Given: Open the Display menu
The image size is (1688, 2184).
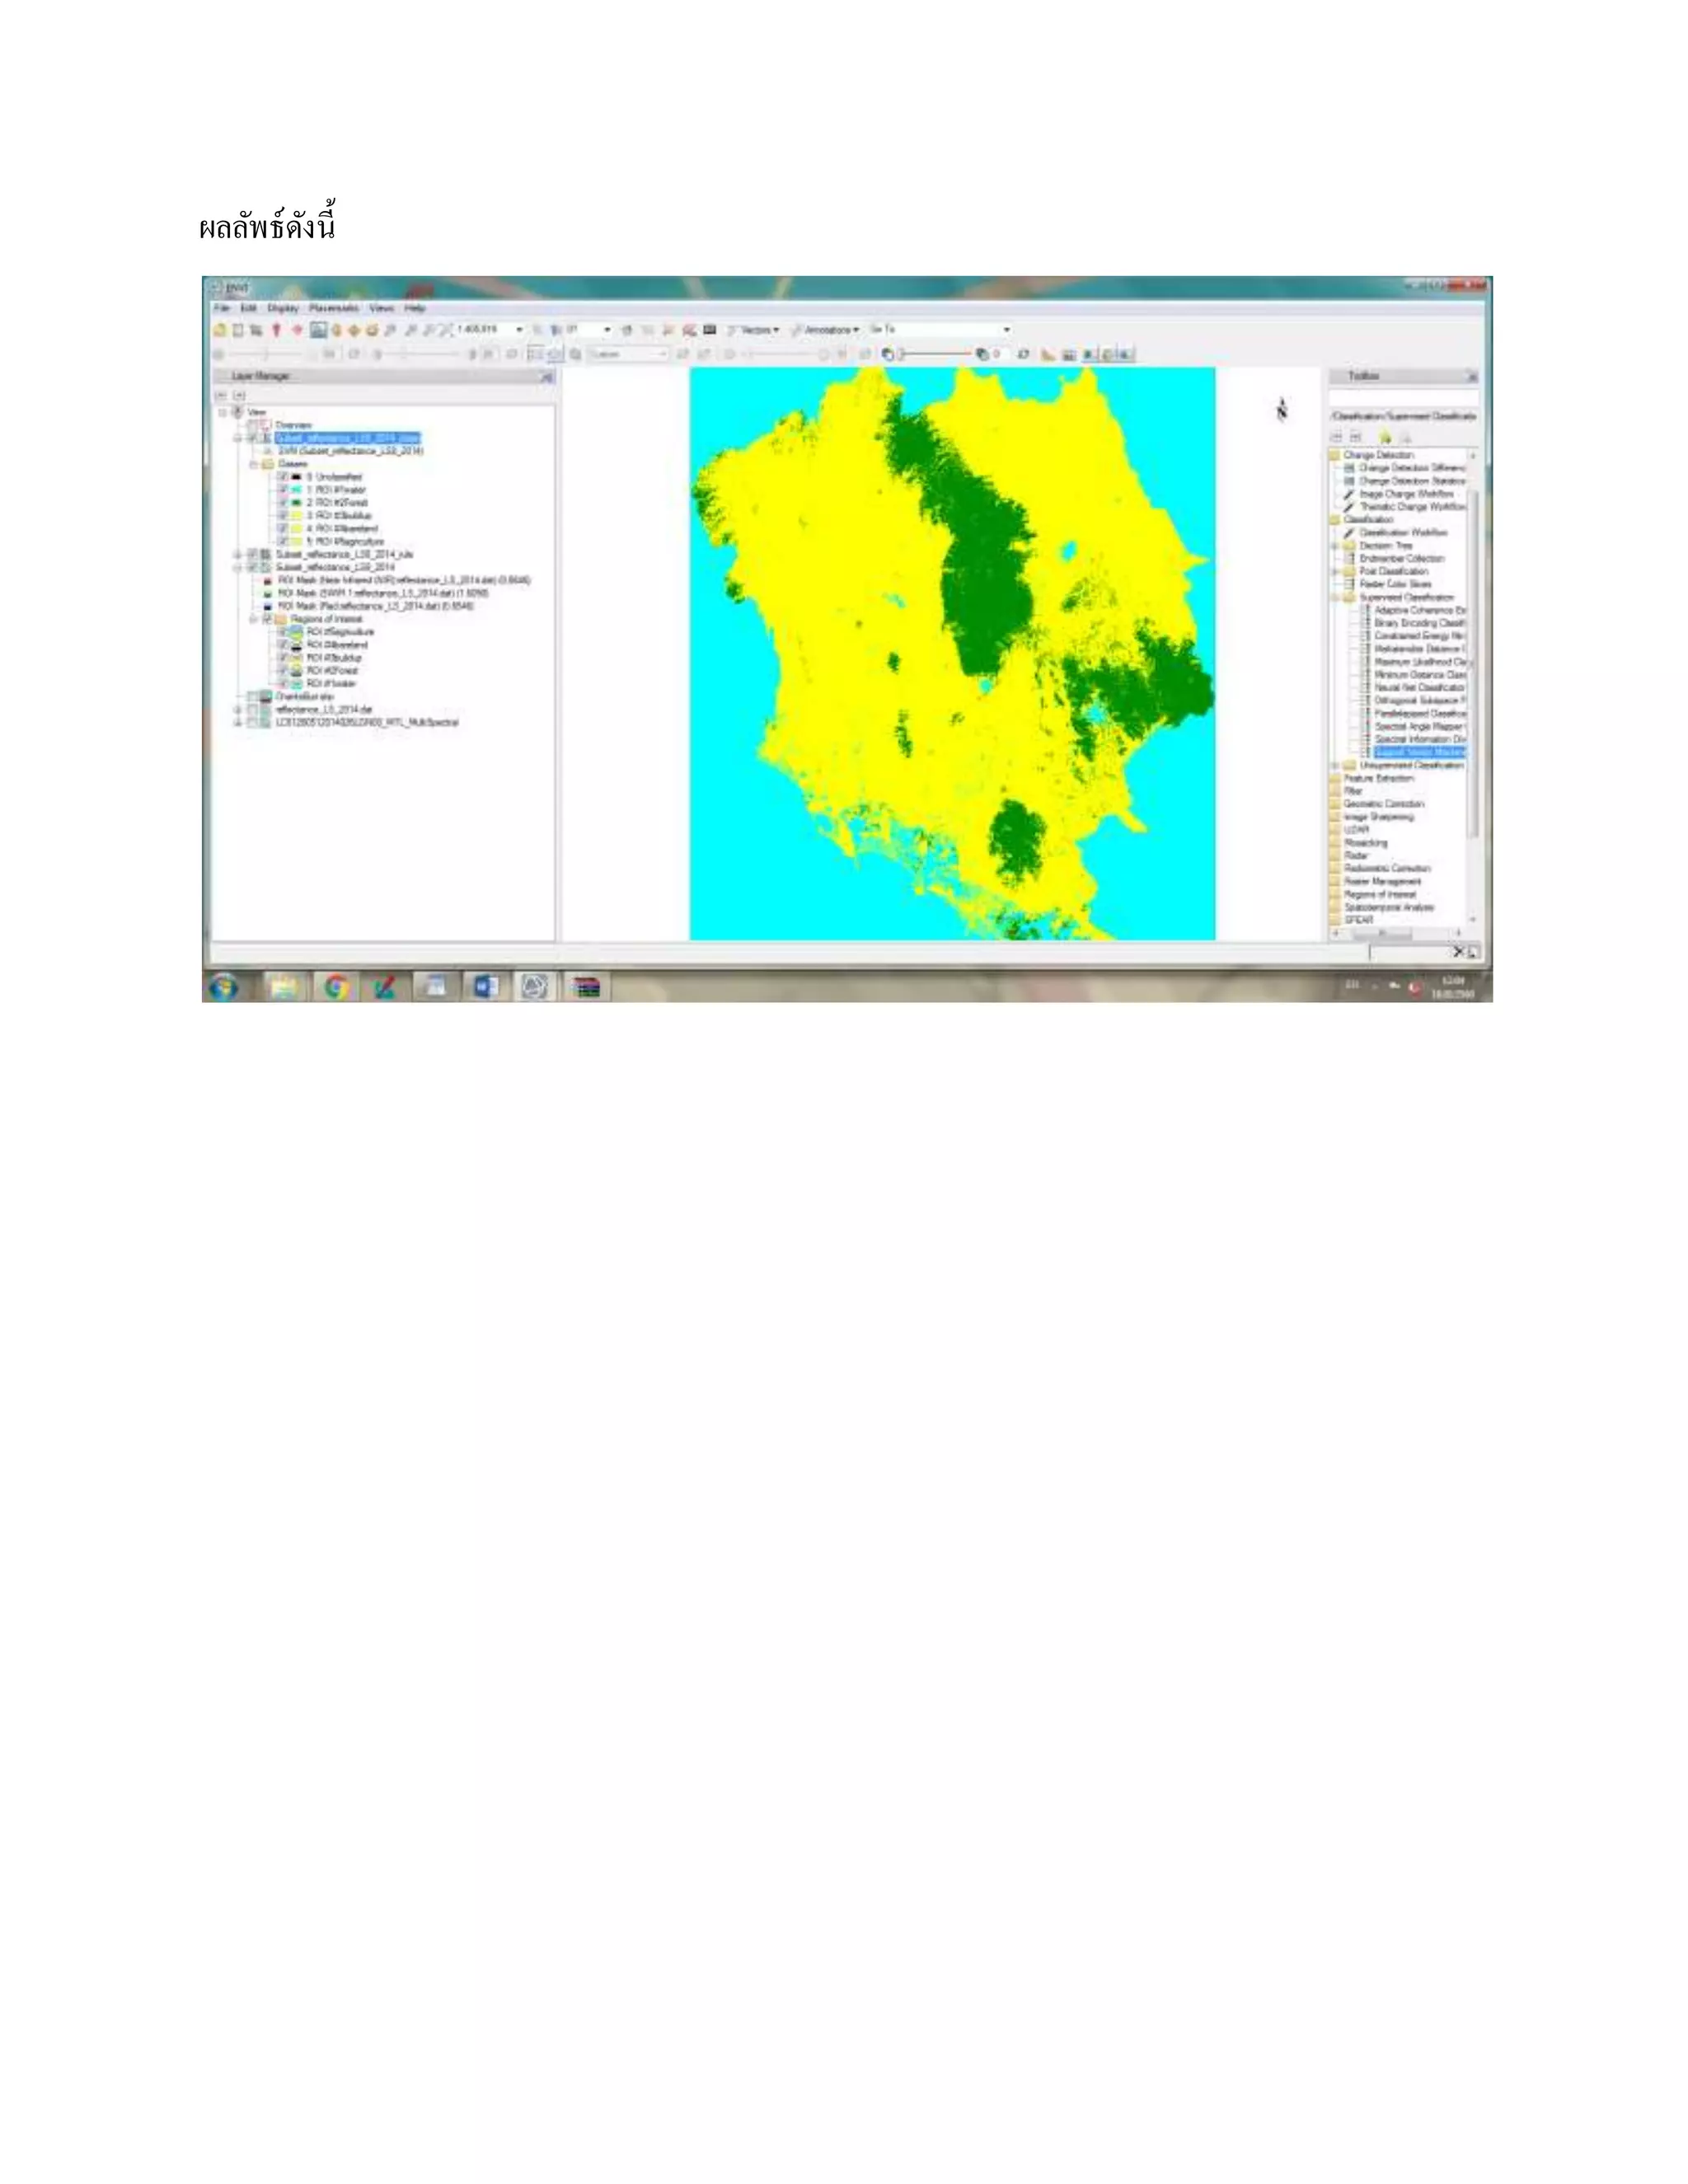Looking at the screenshot, I should [283, 308].
